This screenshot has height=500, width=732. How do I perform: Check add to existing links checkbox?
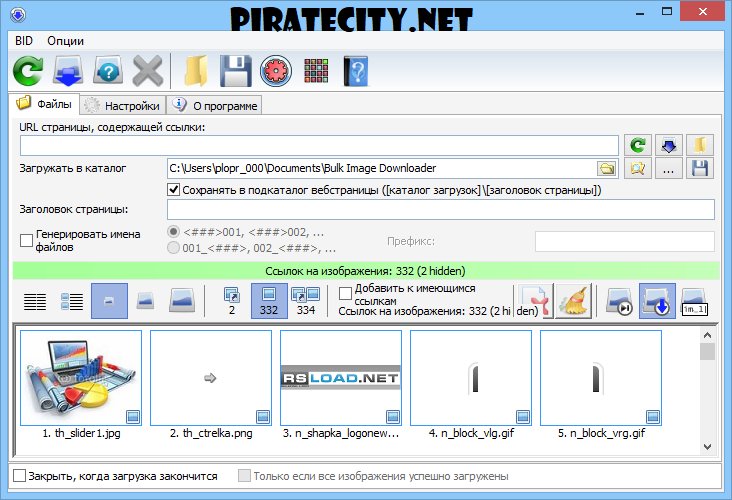(x=345, y=294)
